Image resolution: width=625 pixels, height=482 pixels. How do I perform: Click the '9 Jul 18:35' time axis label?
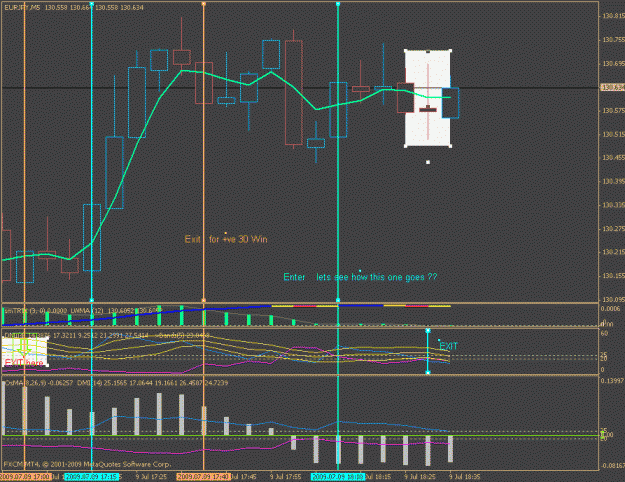click(x=465, y=477)
